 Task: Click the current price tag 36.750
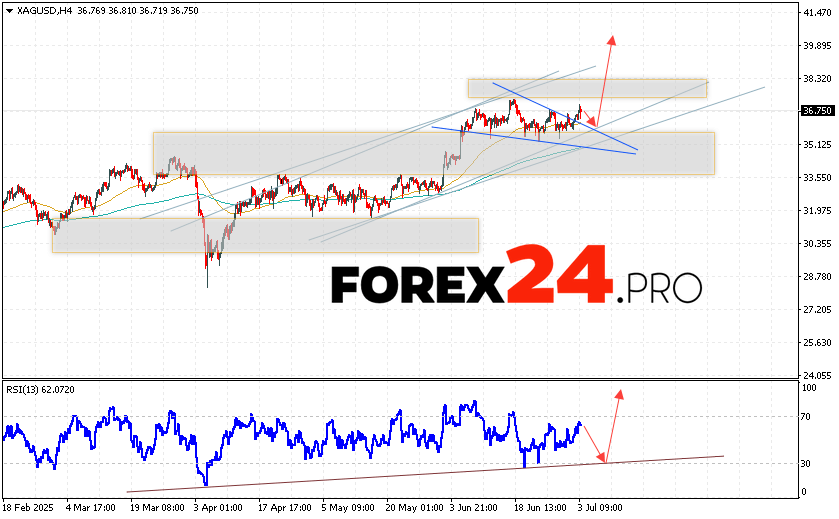point(817,111)
